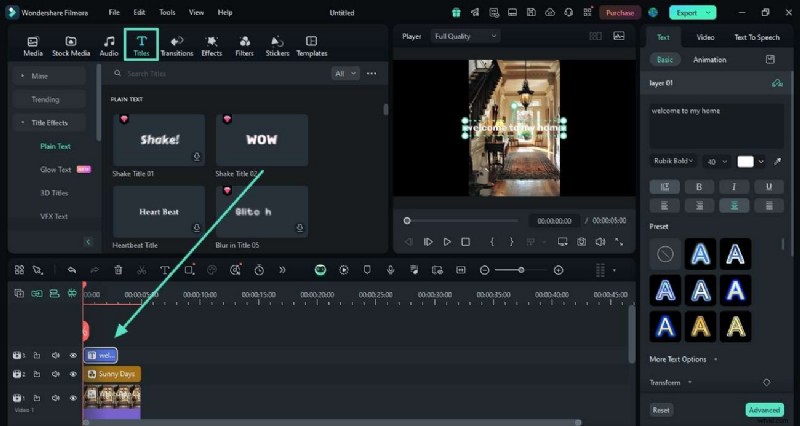This screenshot has height=426, width=800.
Task: Select the Shake Title 01 thumbnail
Action: (x=159, y=140)
